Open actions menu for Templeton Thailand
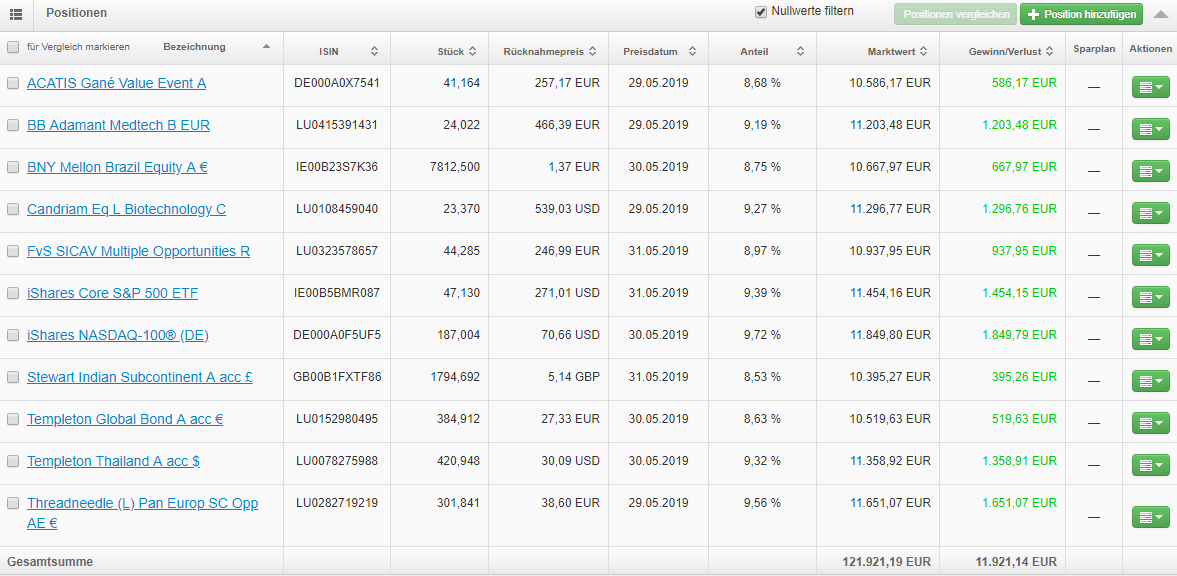1177x576 pixels. (x=1150, y=466)
